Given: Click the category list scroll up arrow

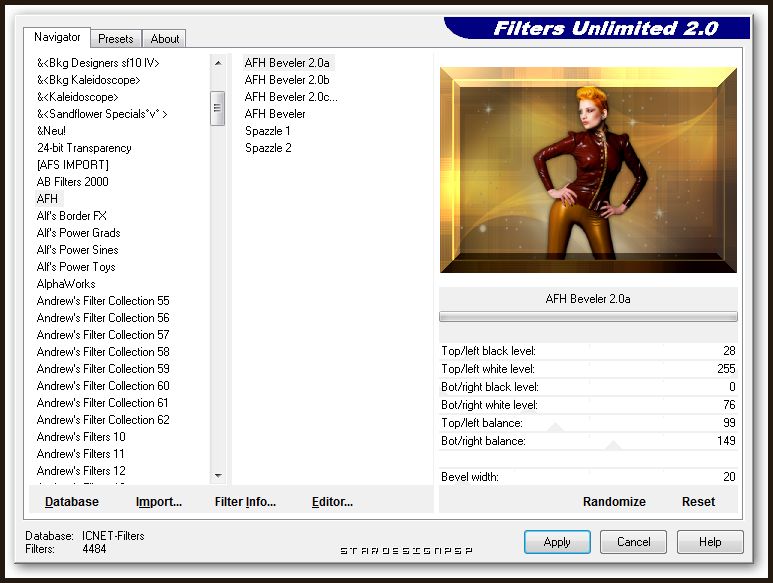Looking at the screenshot, I should [x=217, y=63].
